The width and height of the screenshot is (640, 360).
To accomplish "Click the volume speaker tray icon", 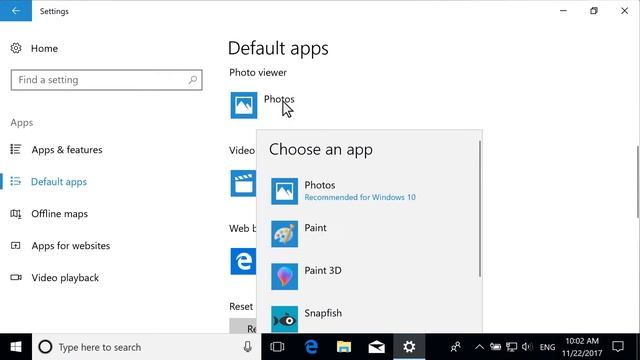I will point(527,347).
